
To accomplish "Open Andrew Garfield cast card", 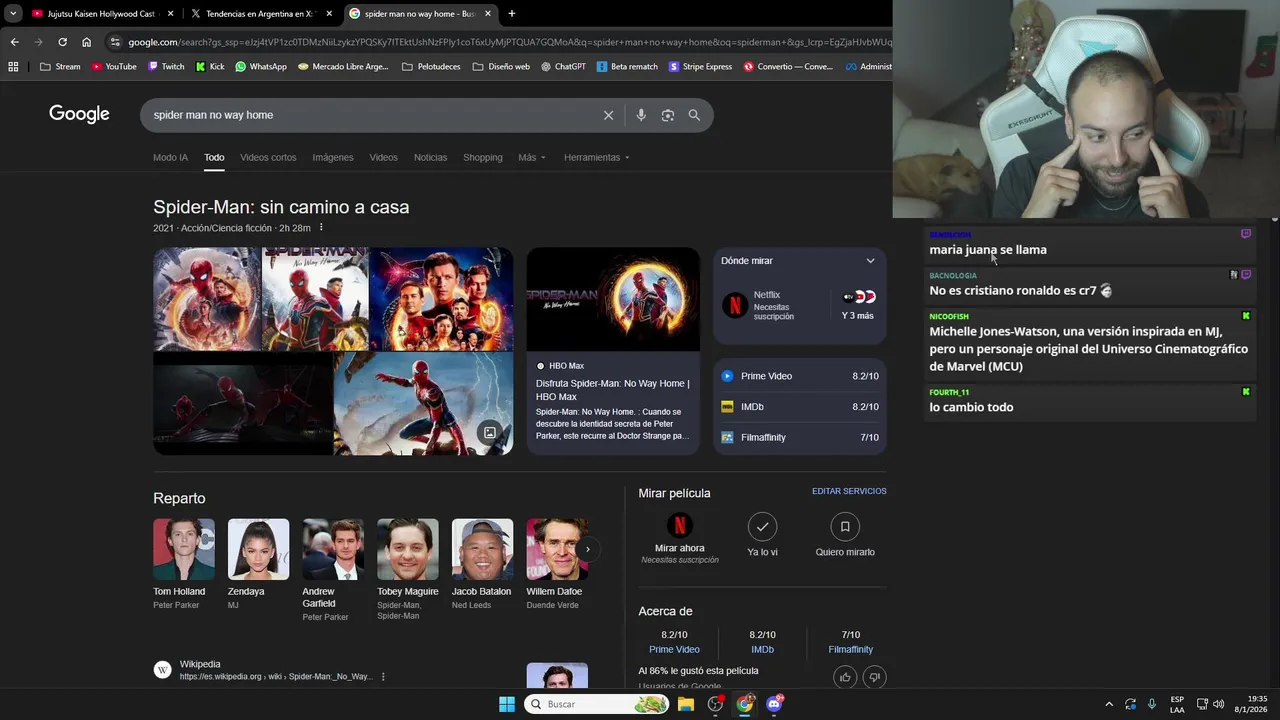I will (333, 570).
